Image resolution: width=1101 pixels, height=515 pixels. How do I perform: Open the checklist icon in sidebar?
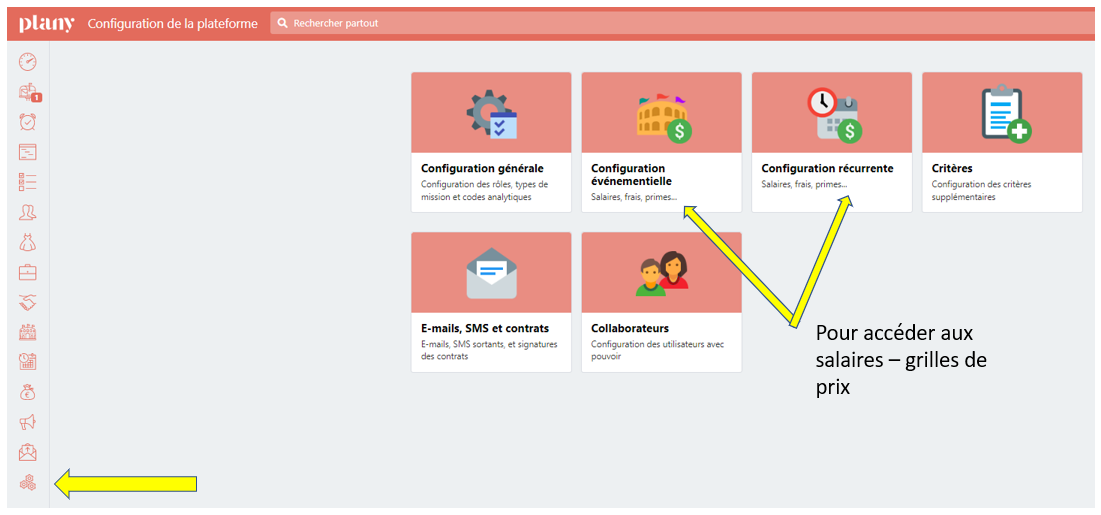pos(28,182)
